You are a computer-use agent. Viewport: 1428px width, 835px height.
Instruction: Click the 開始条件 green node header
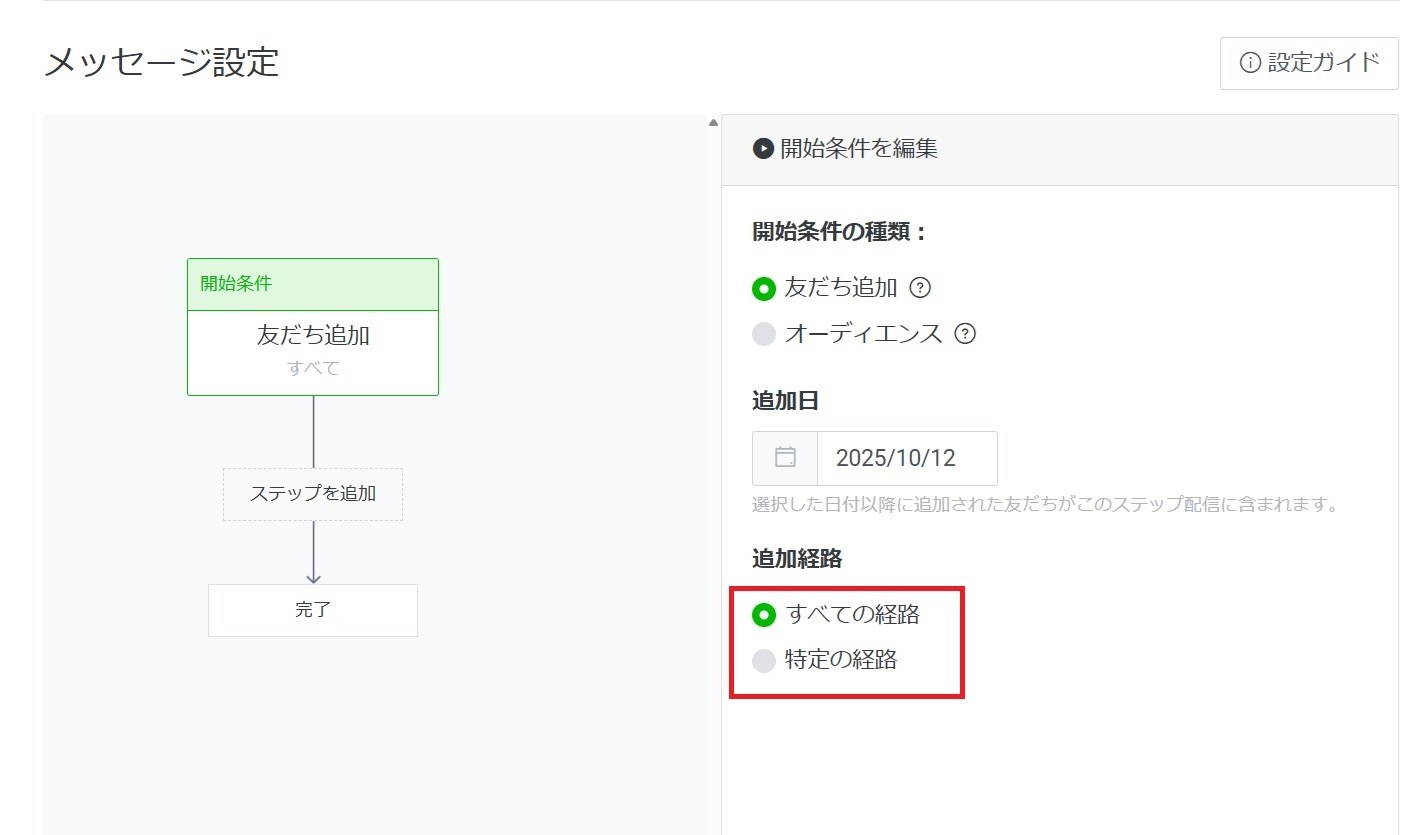pos(313,284)
